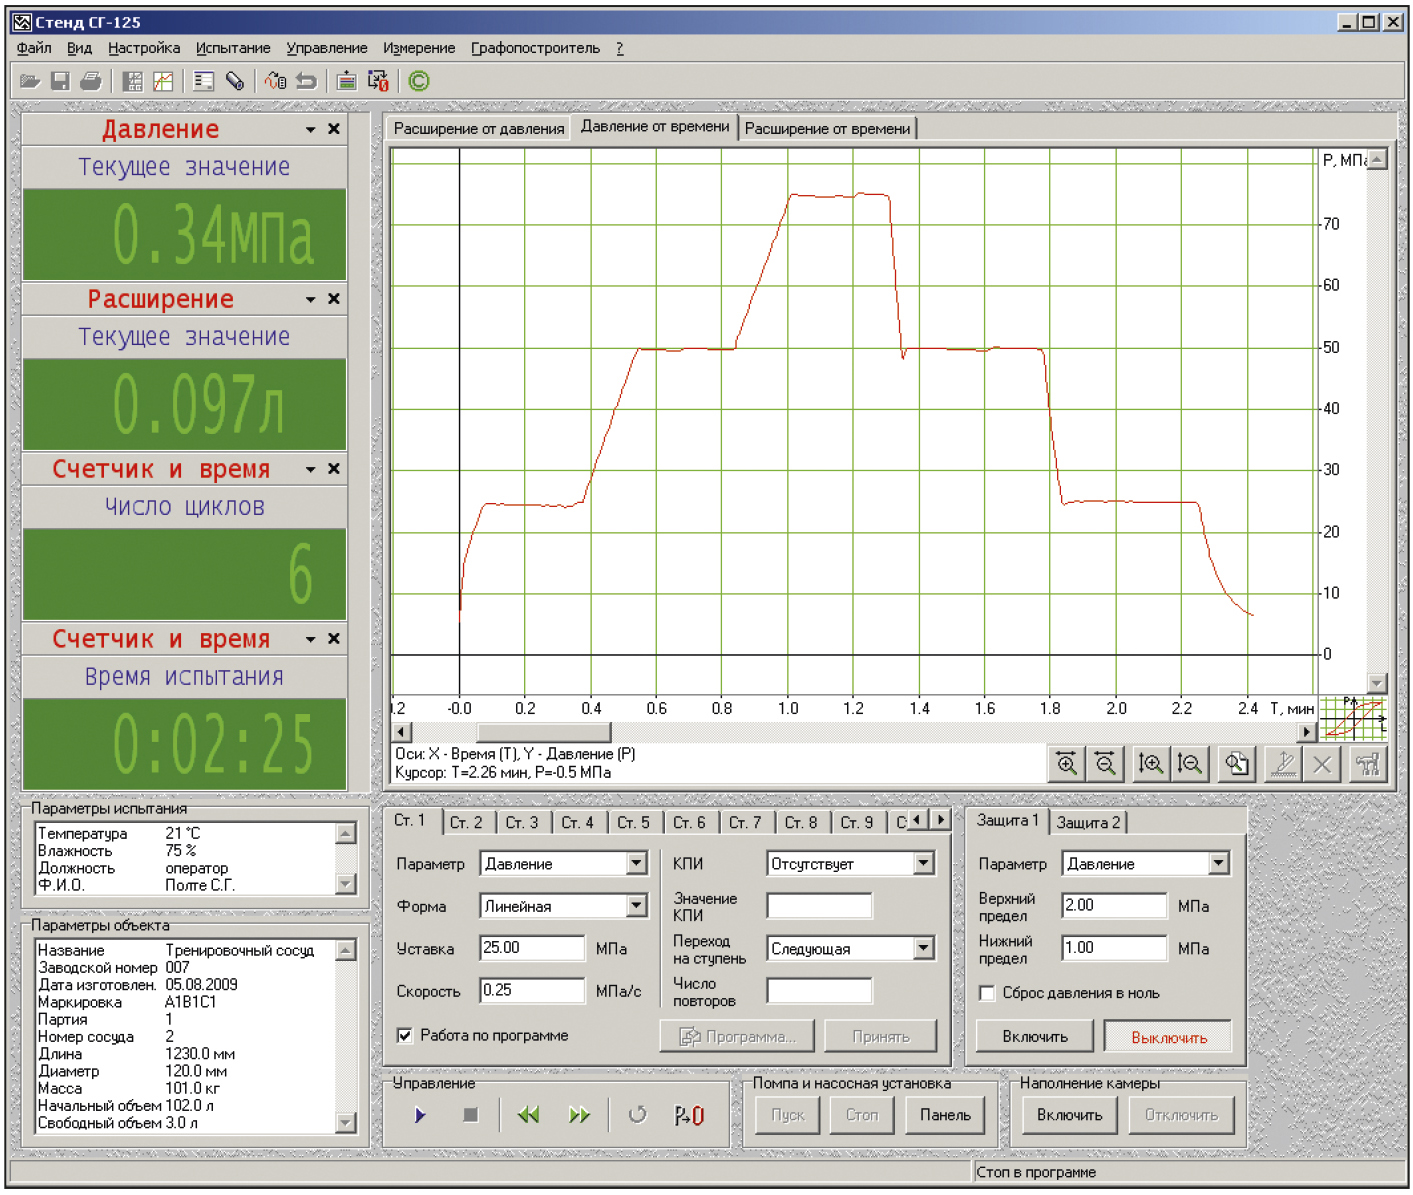Open the 'КПИ' Отсутствует dropdown

point(924,863)
